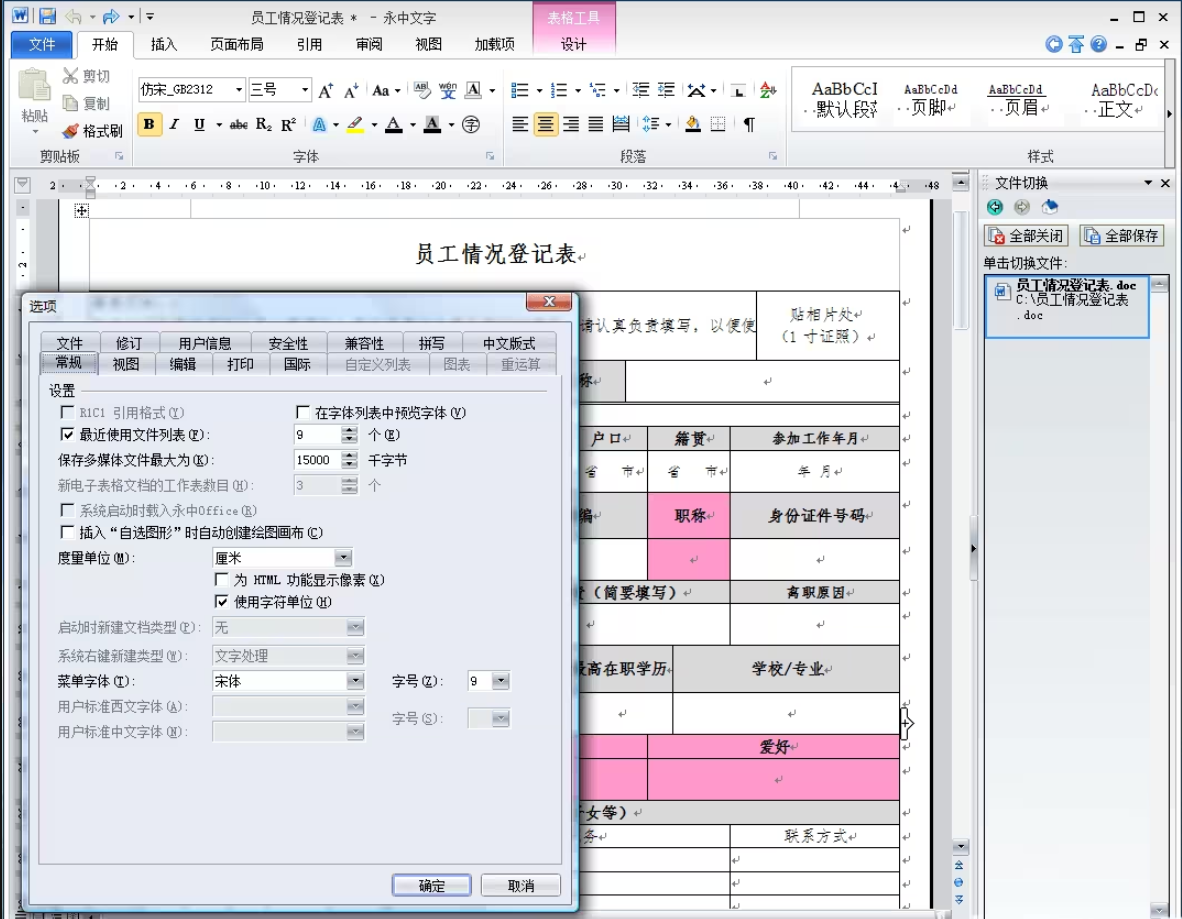Switch to 插入 ribbon tab
Image resolution: width=1182 pixels, height=919 pixels.
(x=164, y=44)
